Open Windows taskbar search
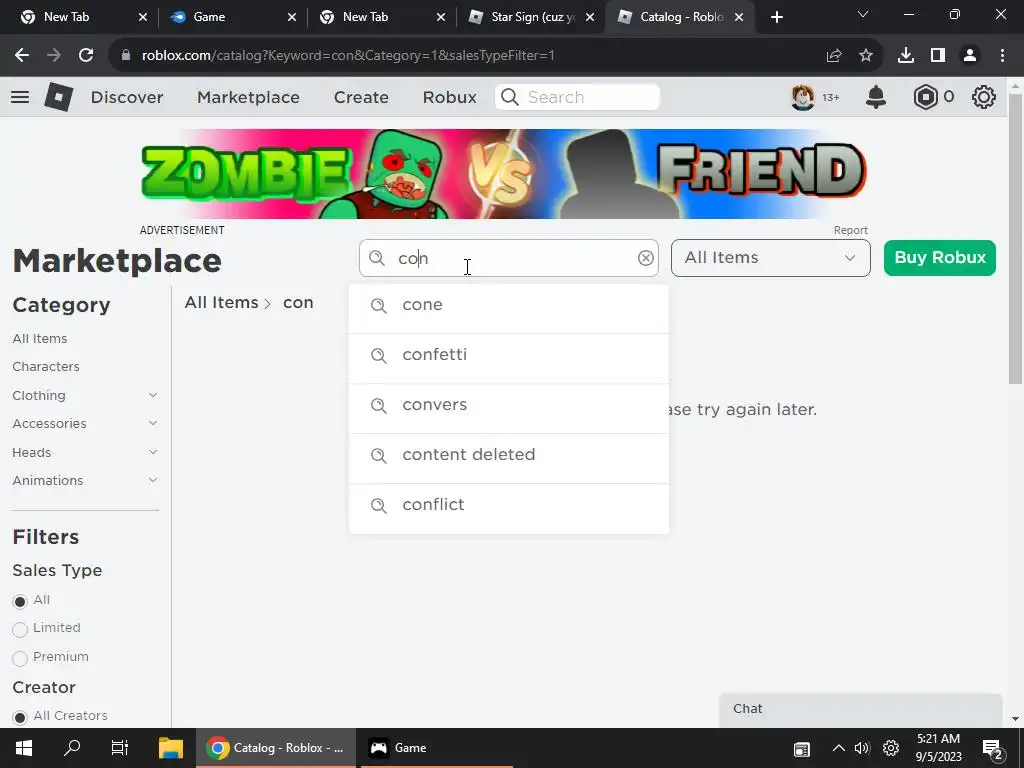The image size is (1024, 768). pos(72,748)
